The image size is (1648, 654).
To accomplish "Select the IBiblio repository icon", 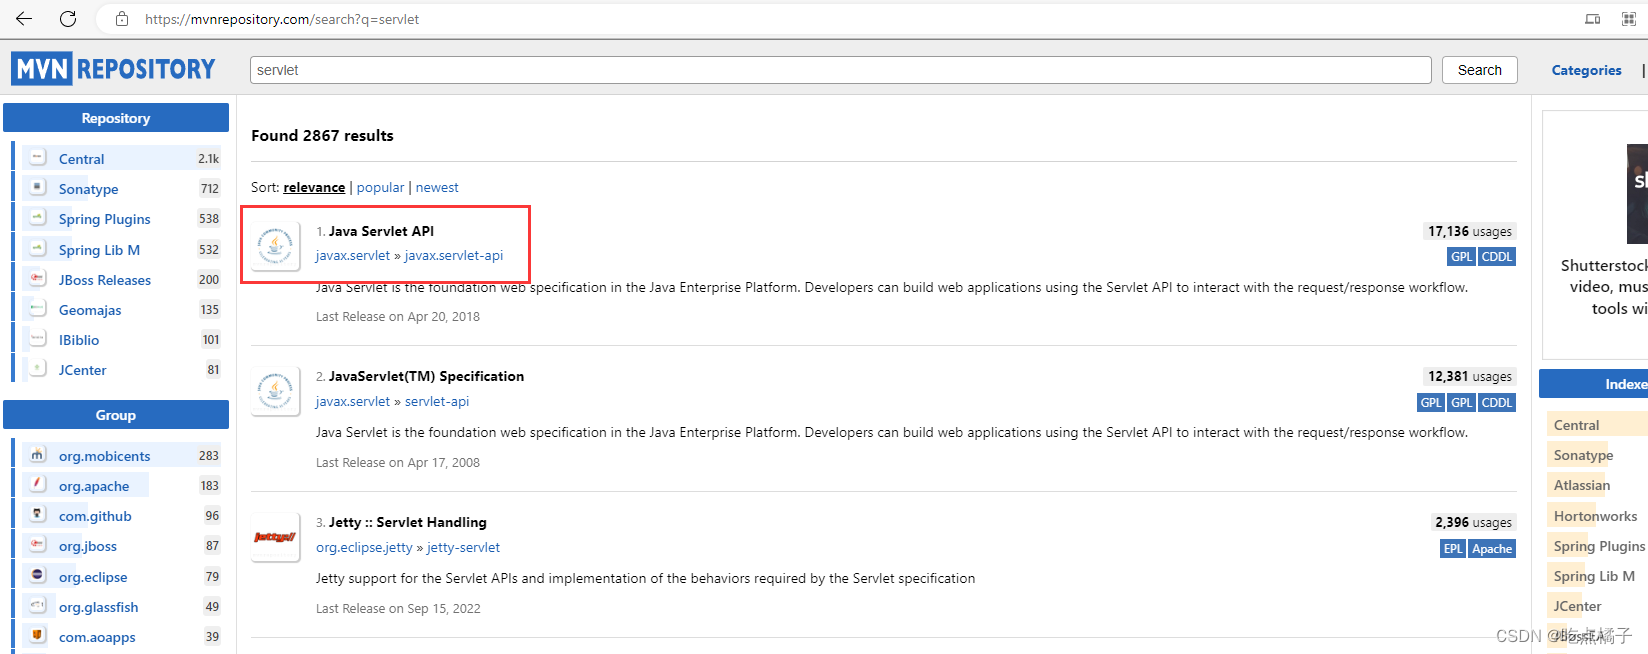I will [38, 338].
